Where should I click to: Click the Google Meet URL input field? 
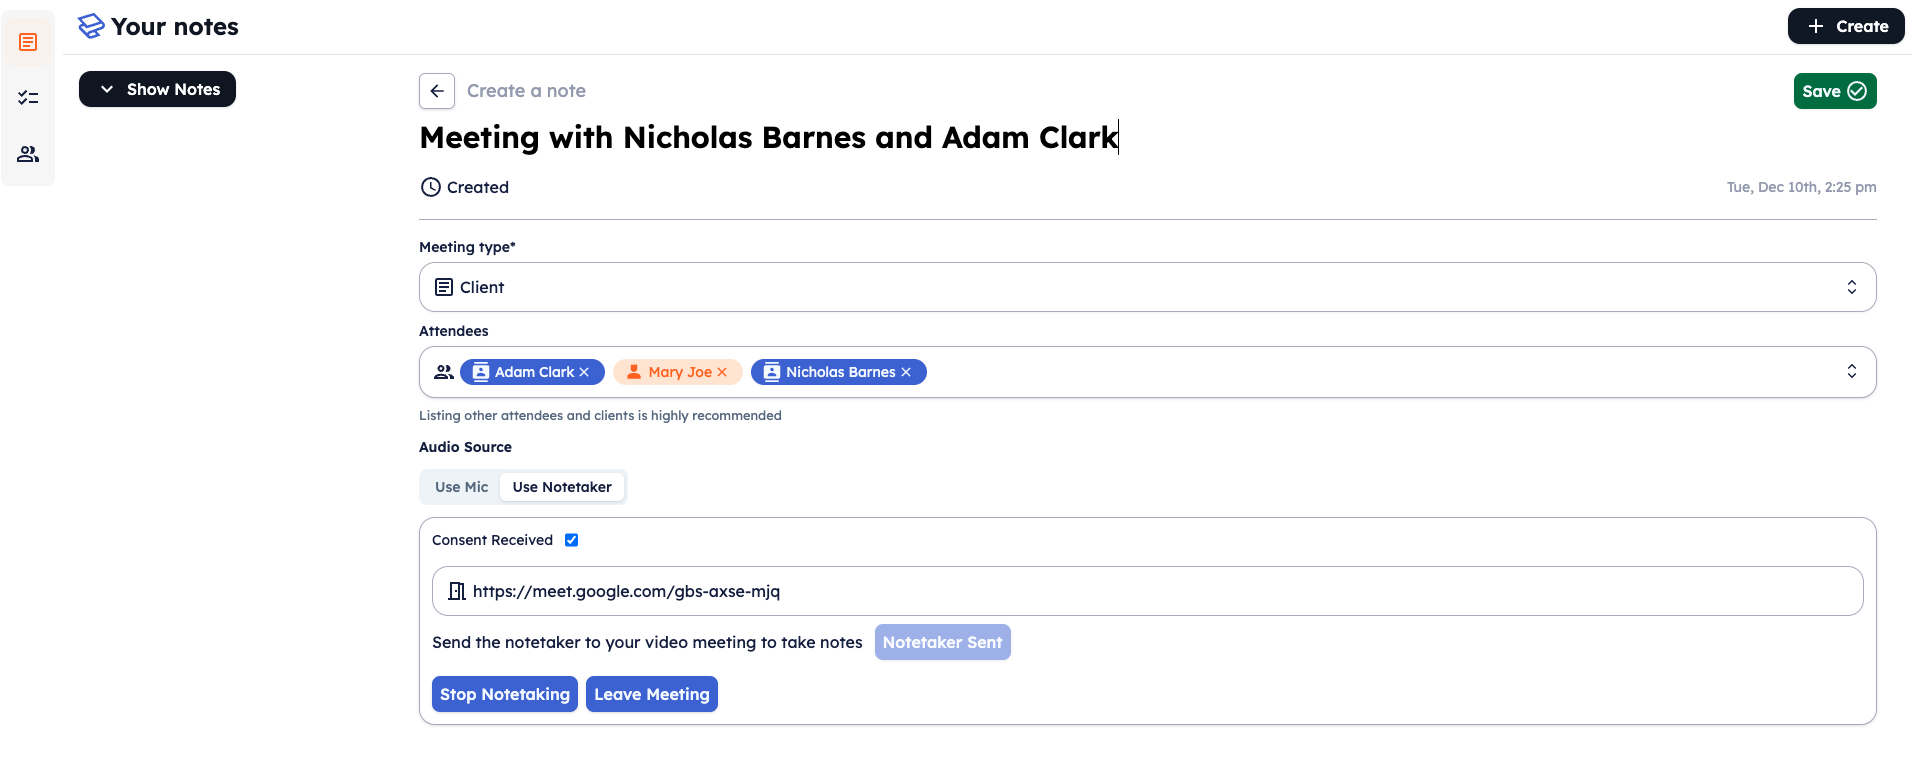(x=1147, y=591)
